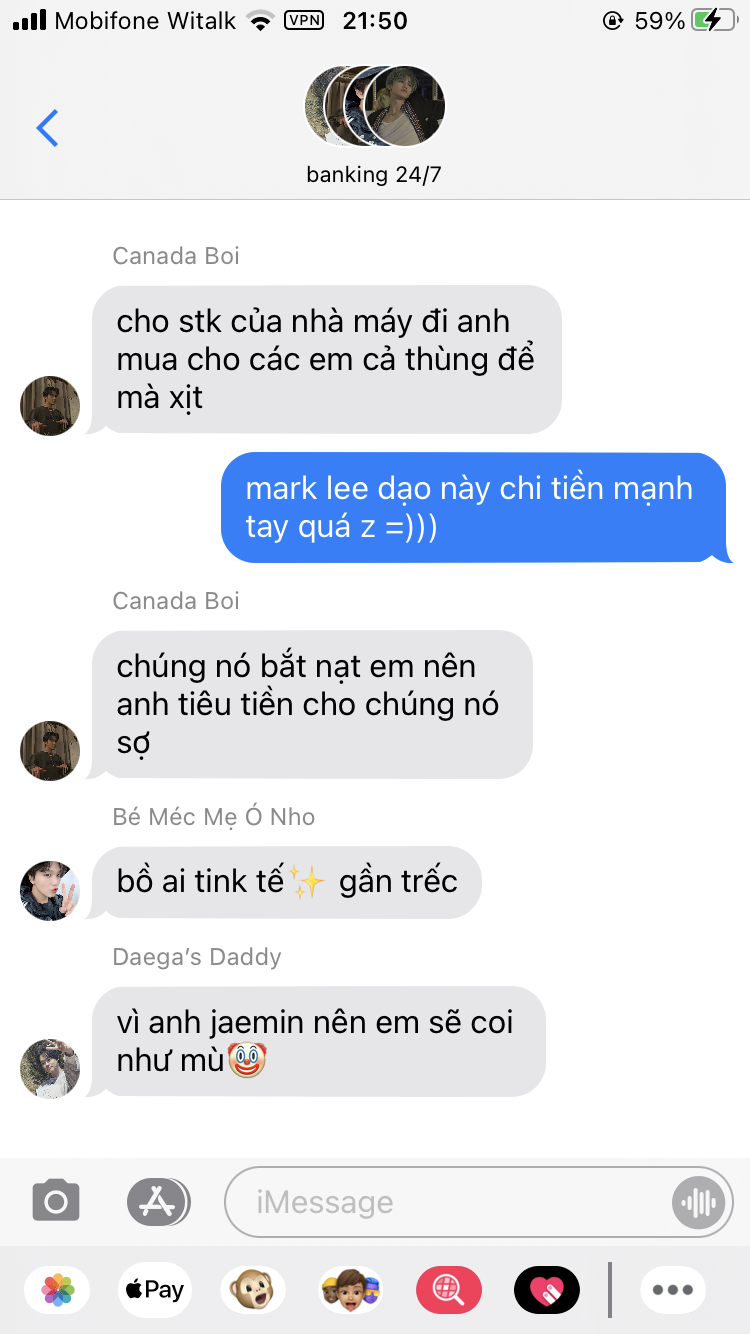Toggle the App Store apps drawer icon
Viewport: 750px width, 1334px height.
pyautogui.click(x=158, y=1201)
